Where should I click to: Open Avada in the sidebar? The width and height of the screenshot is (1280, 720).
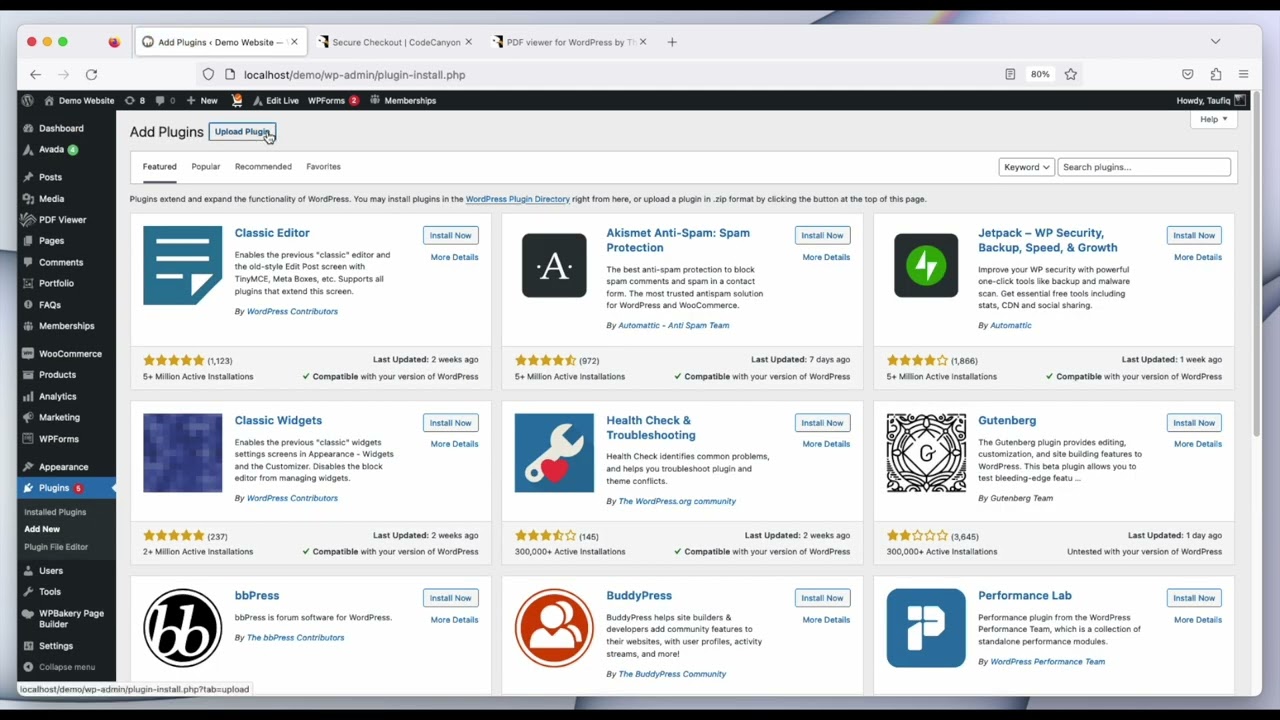click(x=51, y=149)
